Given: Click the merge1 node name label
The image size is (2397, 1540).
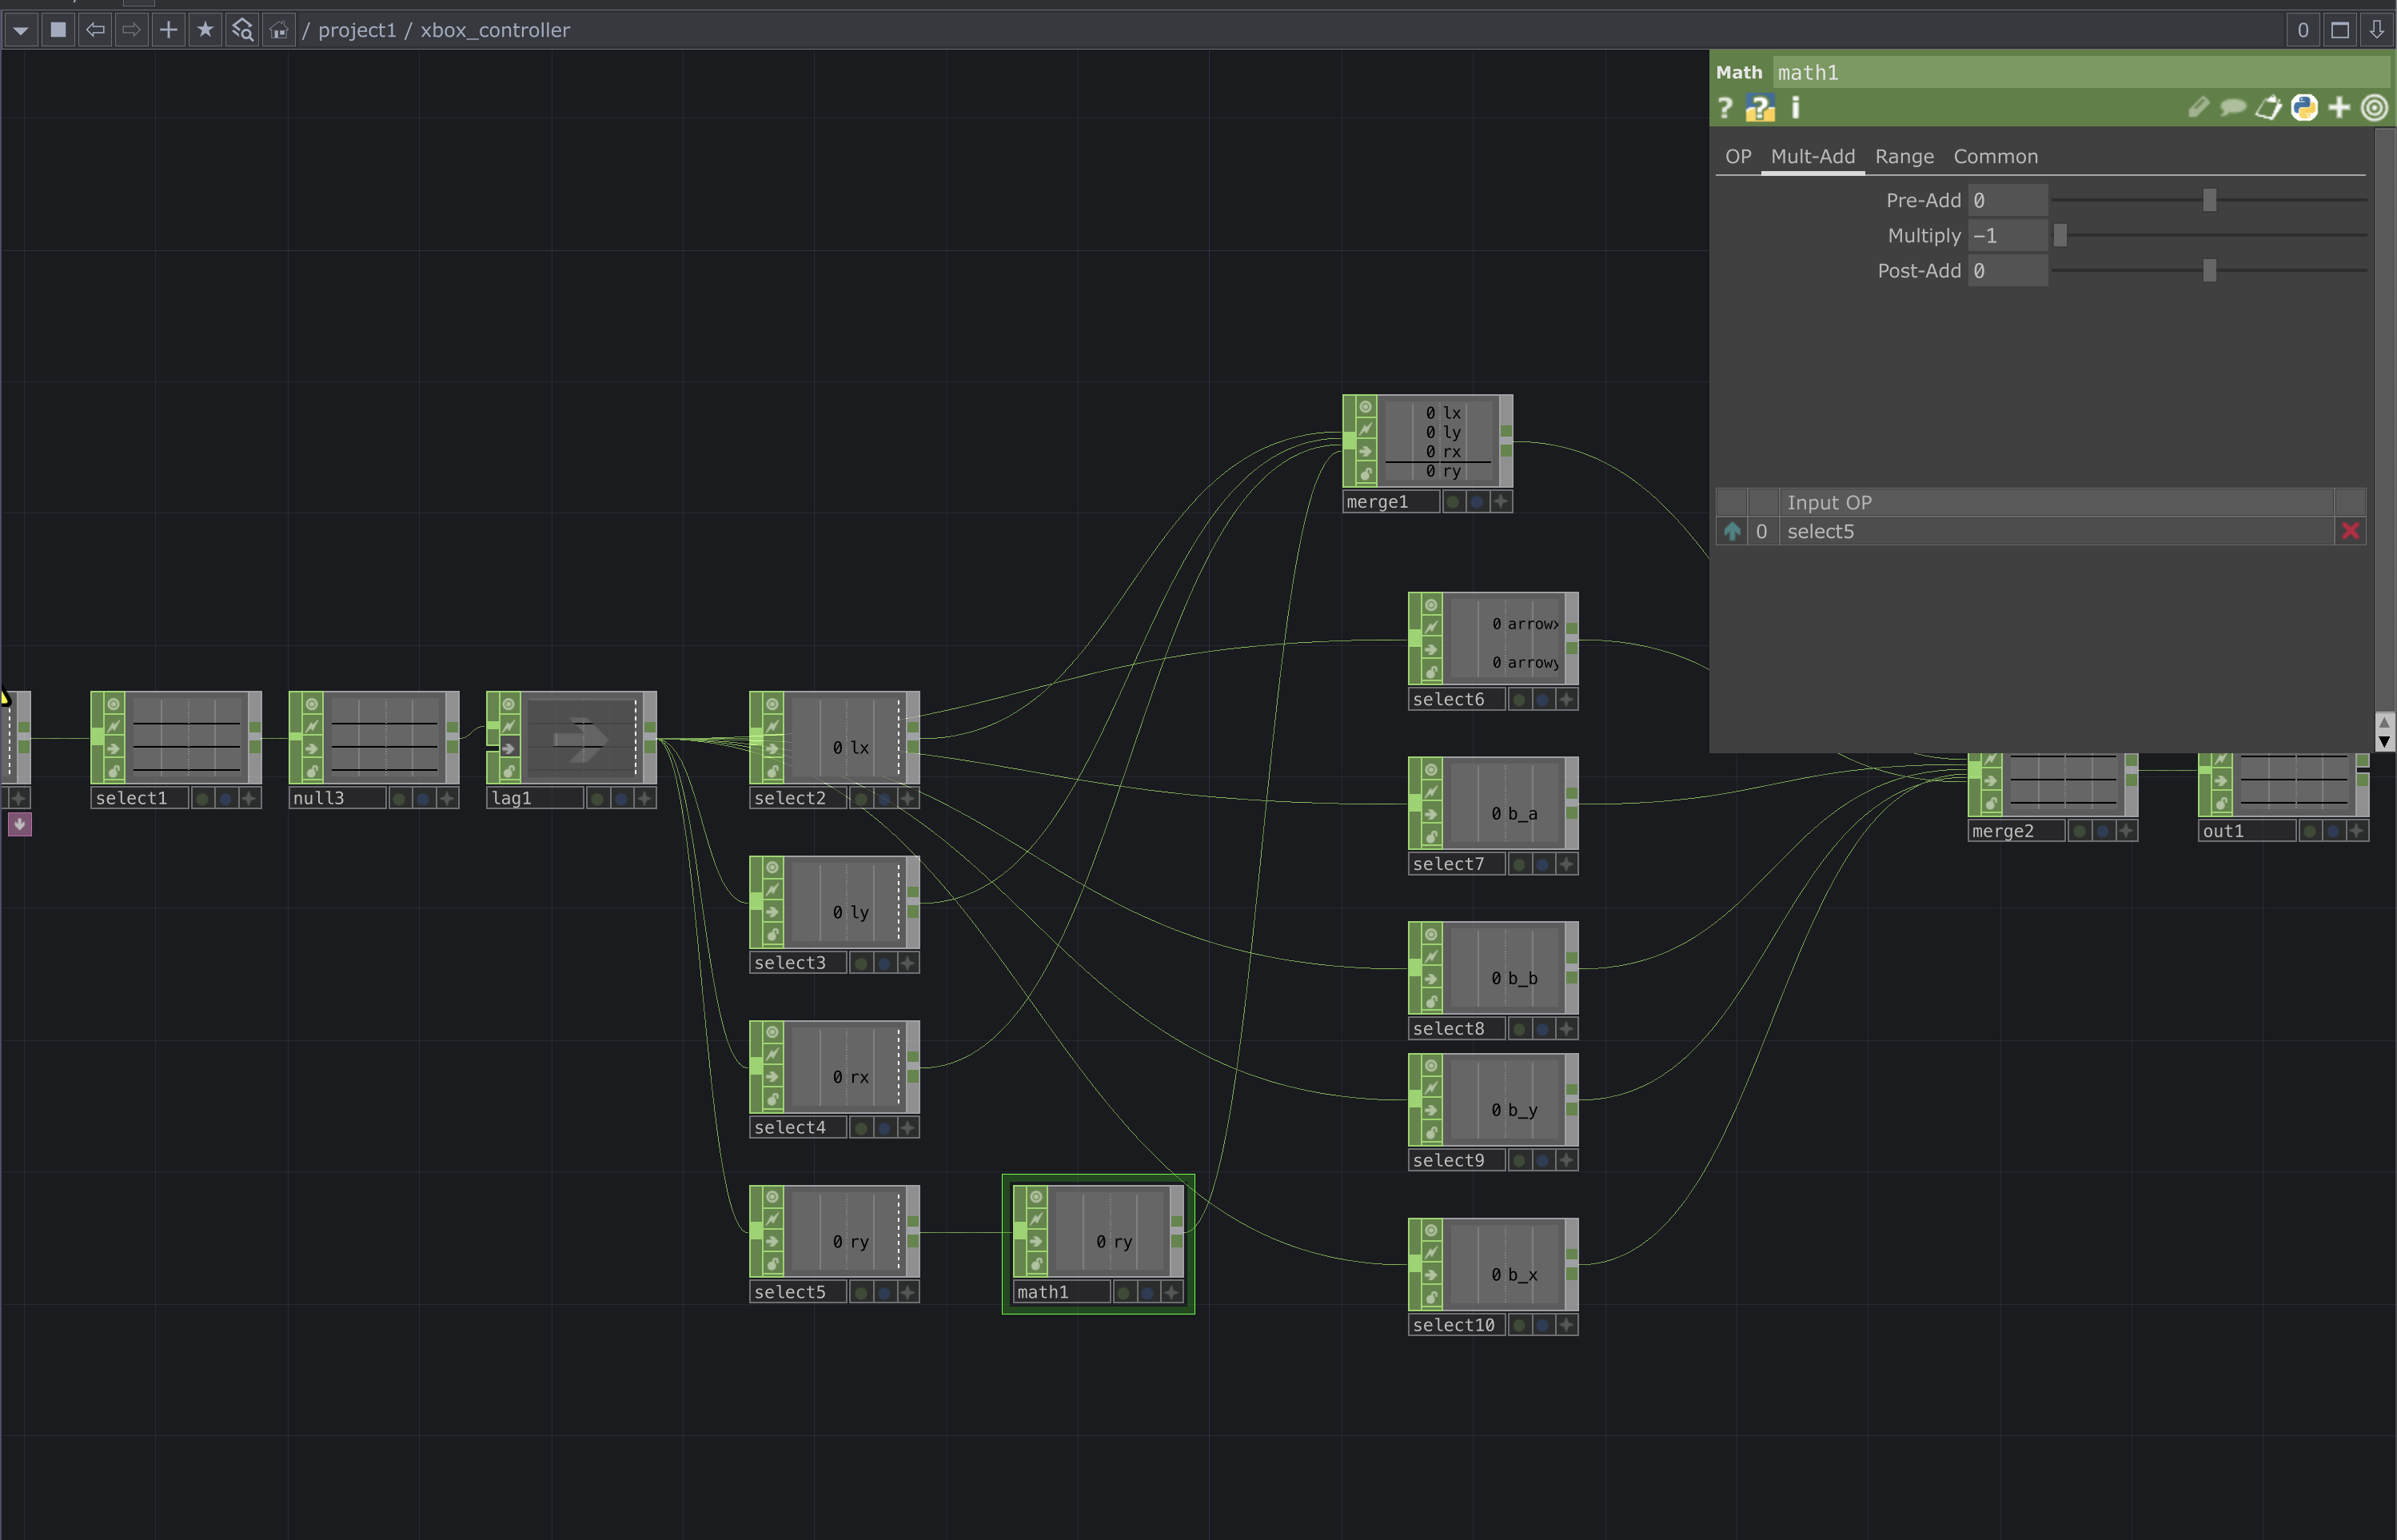Looking at the screenshot, I should pyautogui.click(x=1390, y=502).
